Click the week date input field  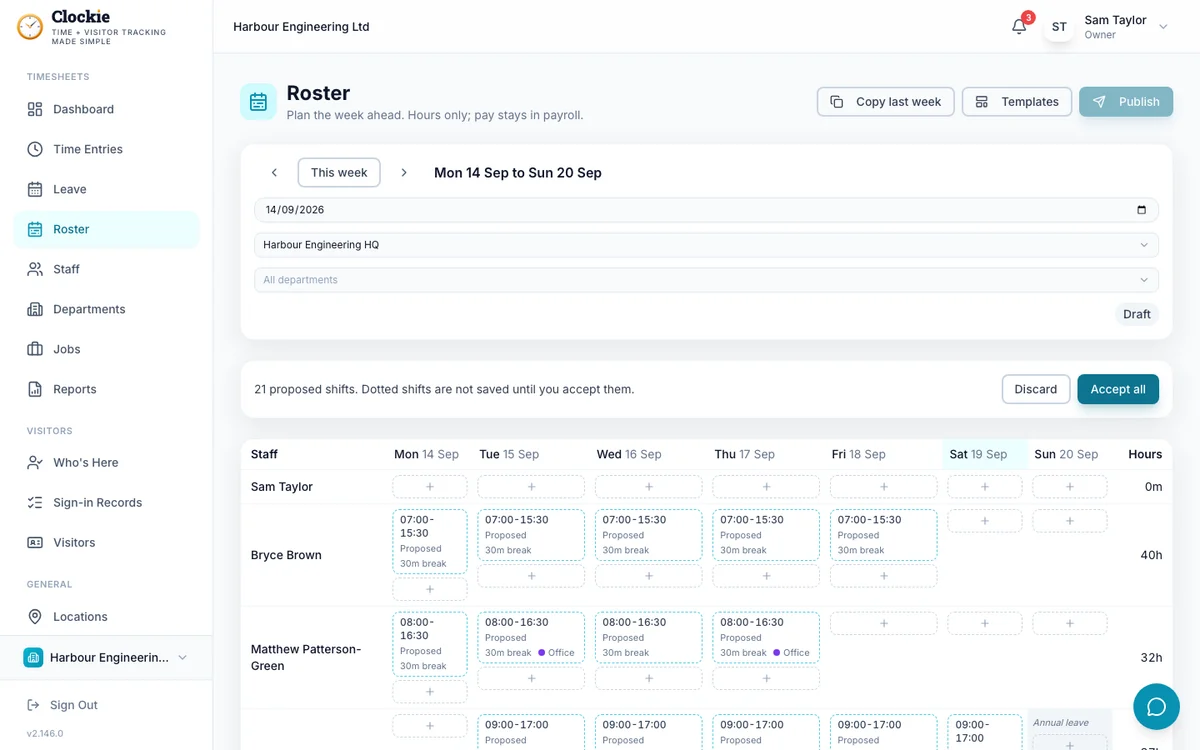pyautogui.click(x=706, y=210)
